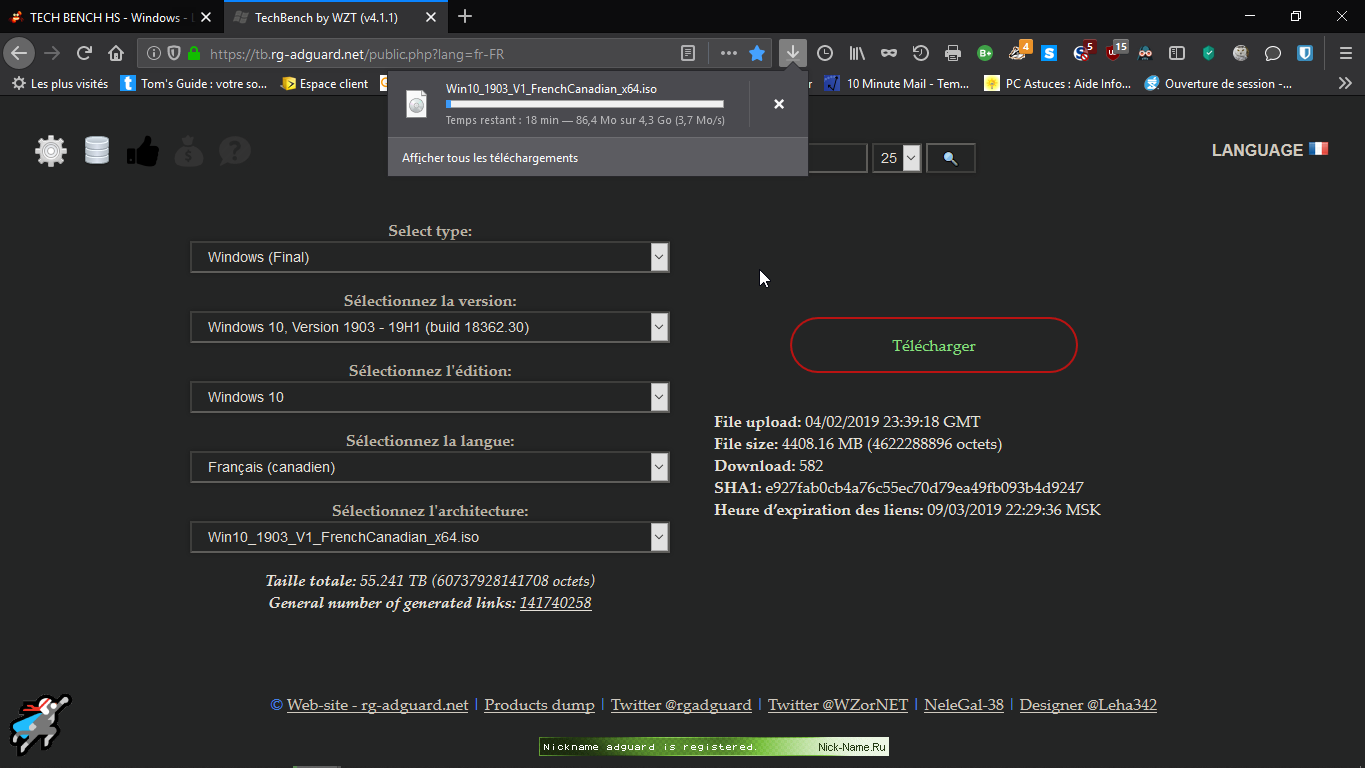Viewport: 1365px width, 768px height.
Task: Click the gear settings icon on TechBench page
Action: coord(51,150)
